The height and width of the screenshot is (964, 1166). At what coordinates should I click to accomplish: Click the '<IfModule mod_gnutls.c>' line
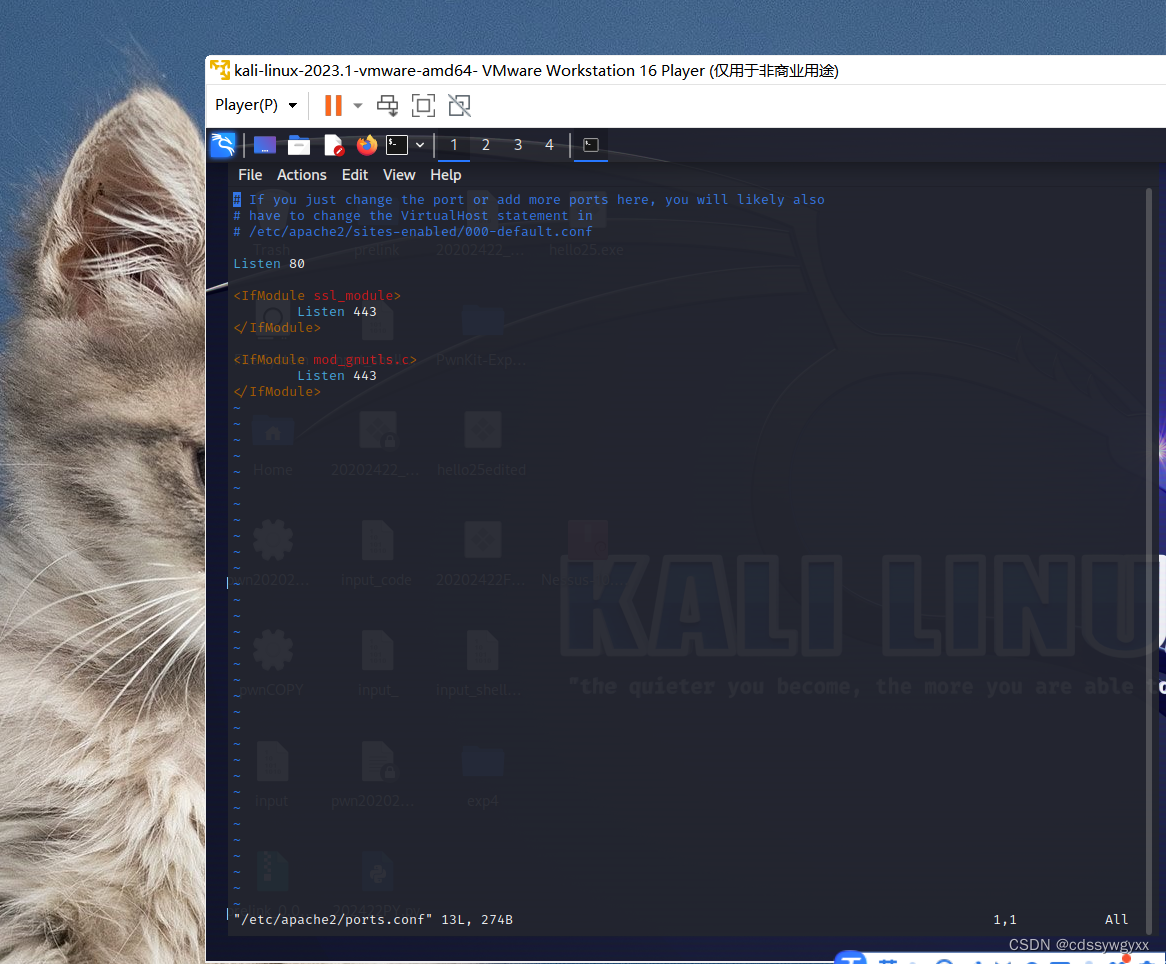(x=325, y=359)
